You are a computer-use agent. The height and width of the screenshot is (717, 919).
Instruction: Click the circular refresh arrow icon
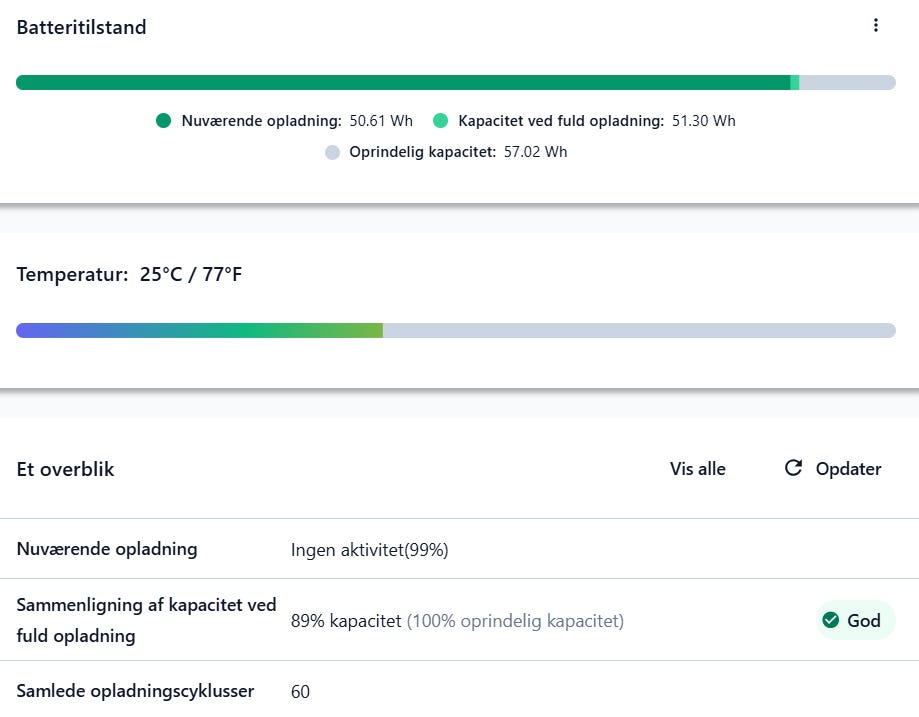(793, 468)
